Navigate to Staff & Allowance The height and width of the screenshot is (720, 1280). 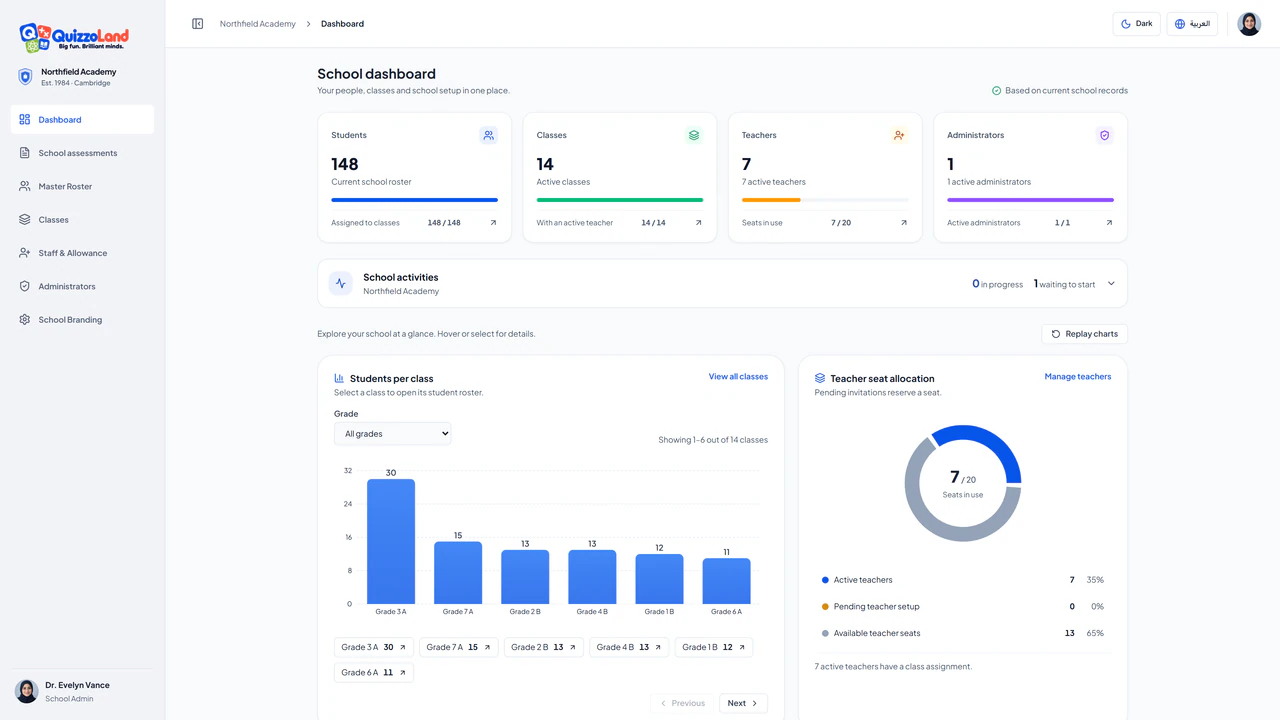pos(82,253)
